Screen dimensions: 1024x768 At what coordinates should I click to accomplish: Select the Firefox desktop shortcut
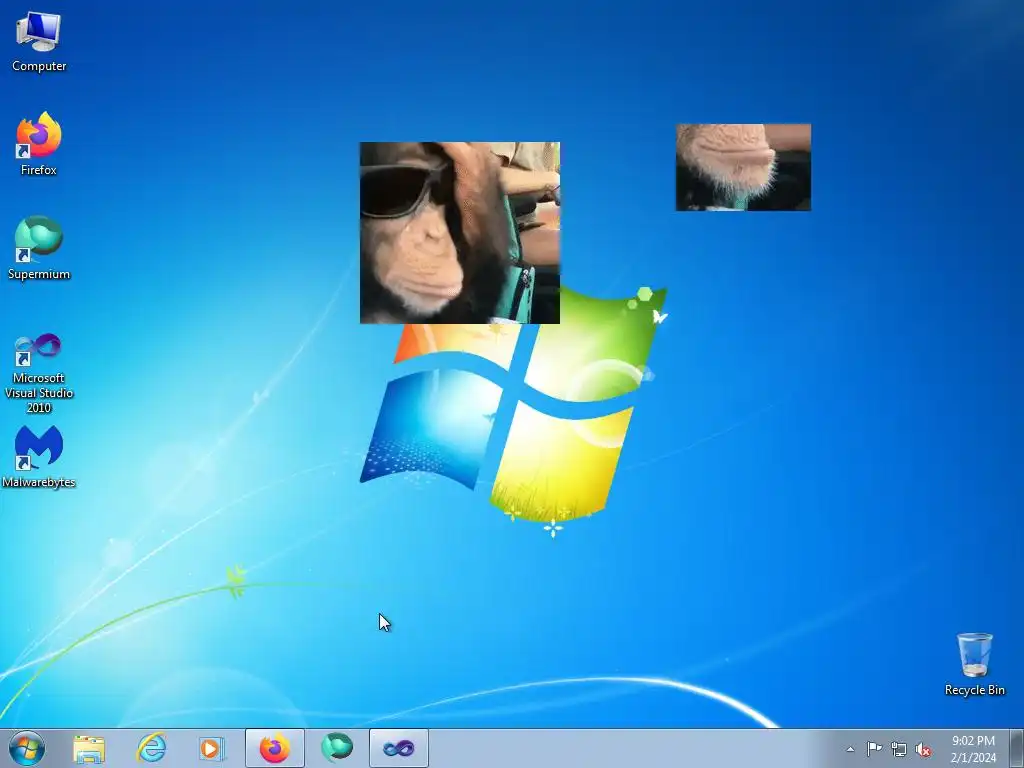(39, 144)
